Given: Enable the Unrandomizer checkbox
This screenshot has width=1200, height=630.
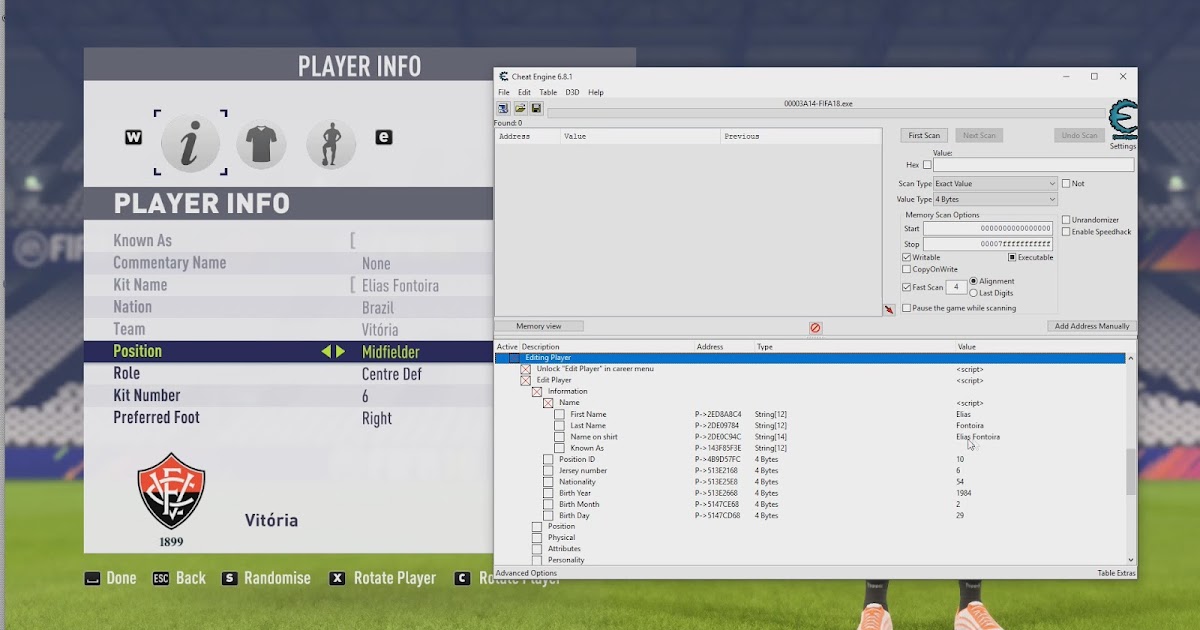Looking at the screenshot, I should pyautogui.click(x=1066, y=220).
